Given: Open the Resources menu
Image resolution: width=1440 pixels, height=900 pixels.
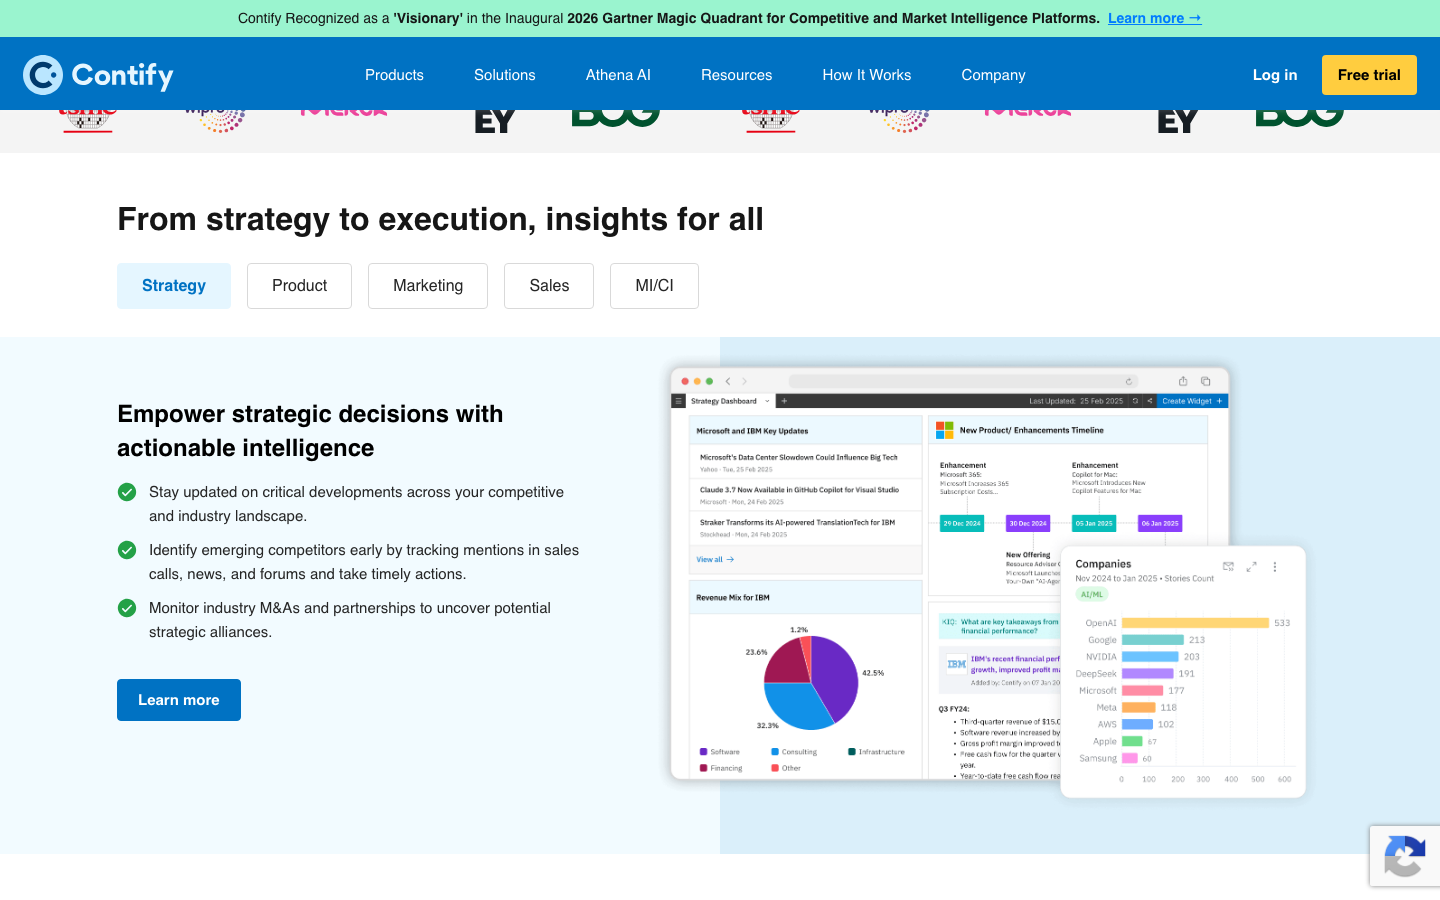Looking at the screenshot, I should 736,75.
